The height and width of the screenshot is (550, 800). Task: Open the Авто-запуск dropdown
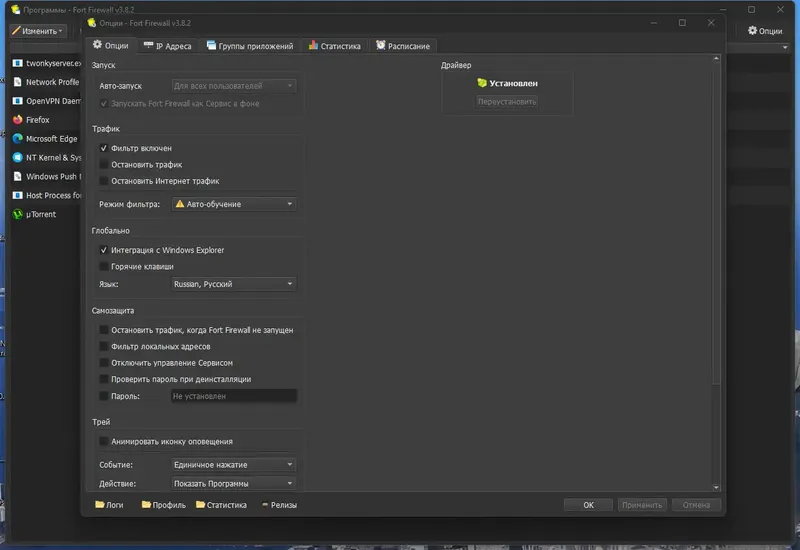tap(234, 86)
